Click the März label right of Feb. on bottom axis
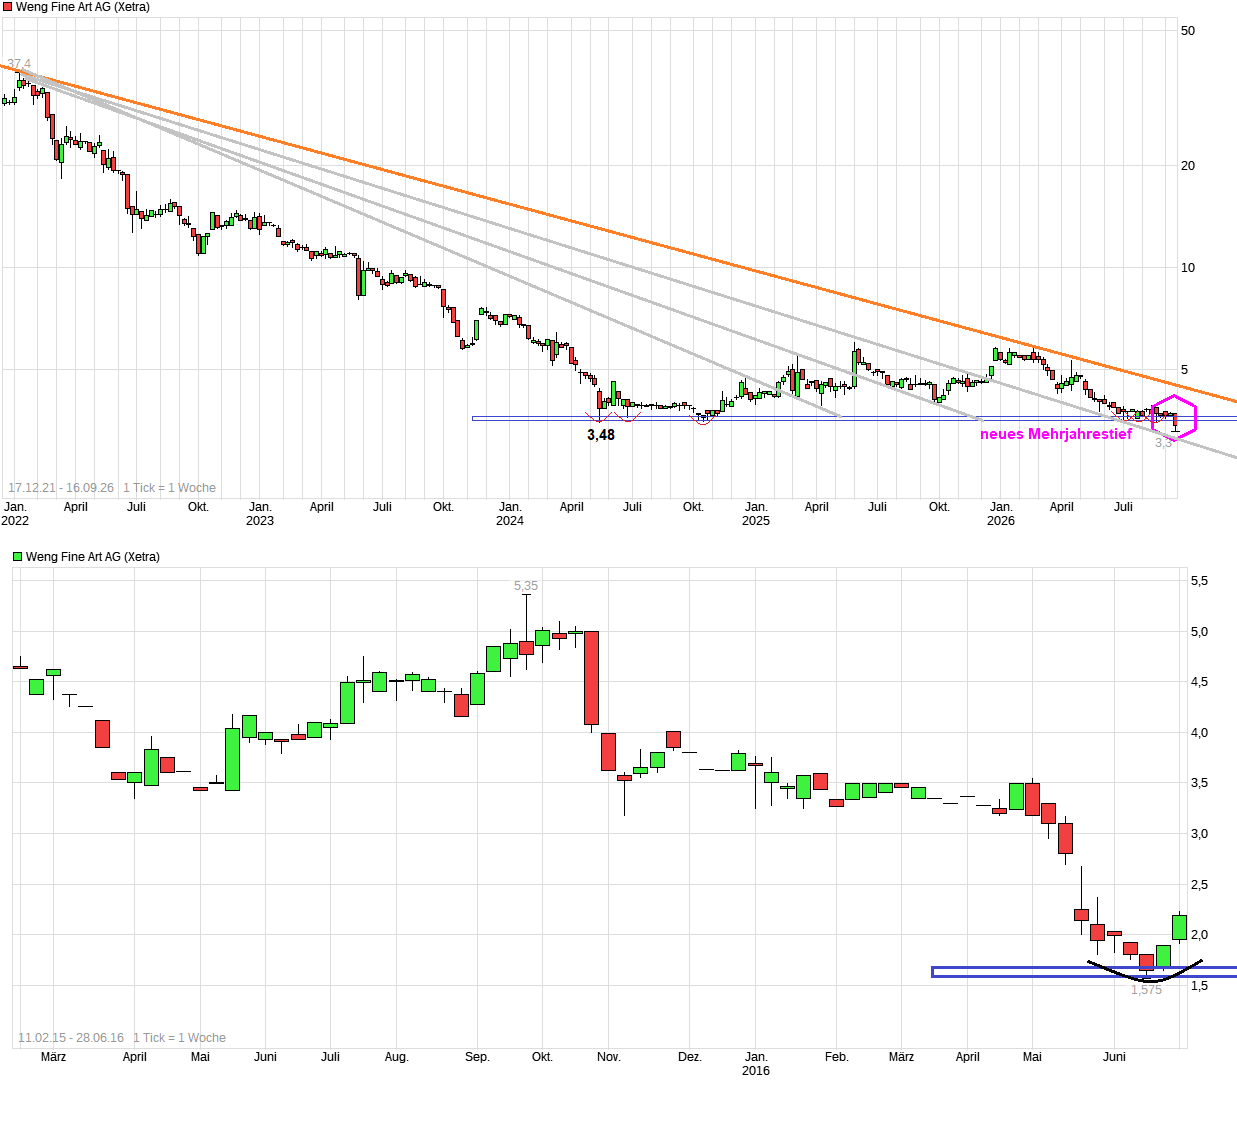This screenshot has width=1237, height=1138. point(901,1057)
